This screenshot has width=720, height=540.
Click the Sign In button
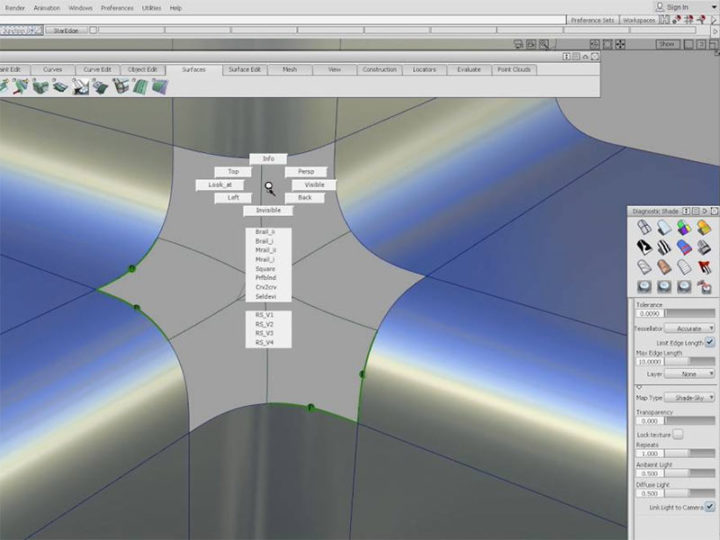677,7
